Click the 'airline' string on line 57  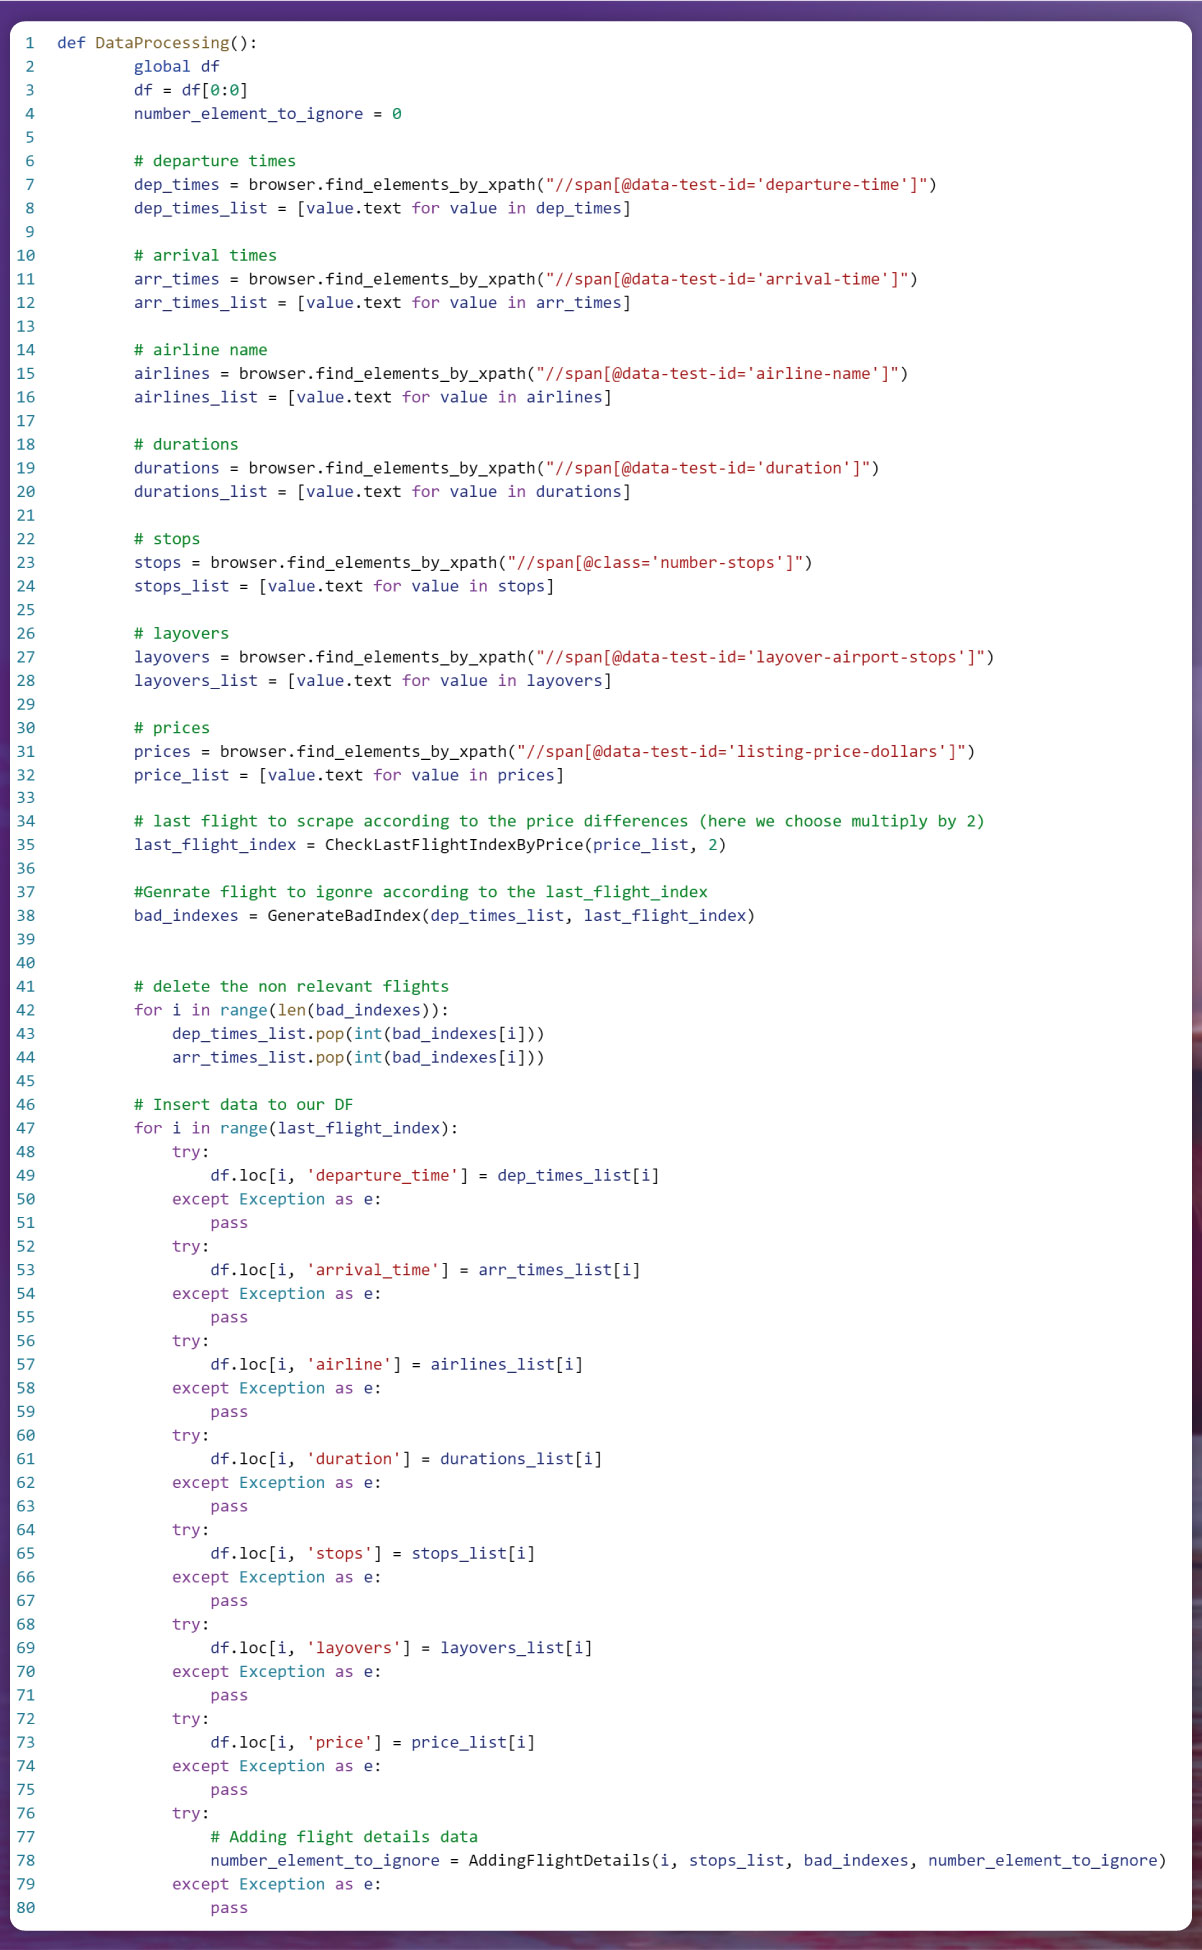point(349,1365)
